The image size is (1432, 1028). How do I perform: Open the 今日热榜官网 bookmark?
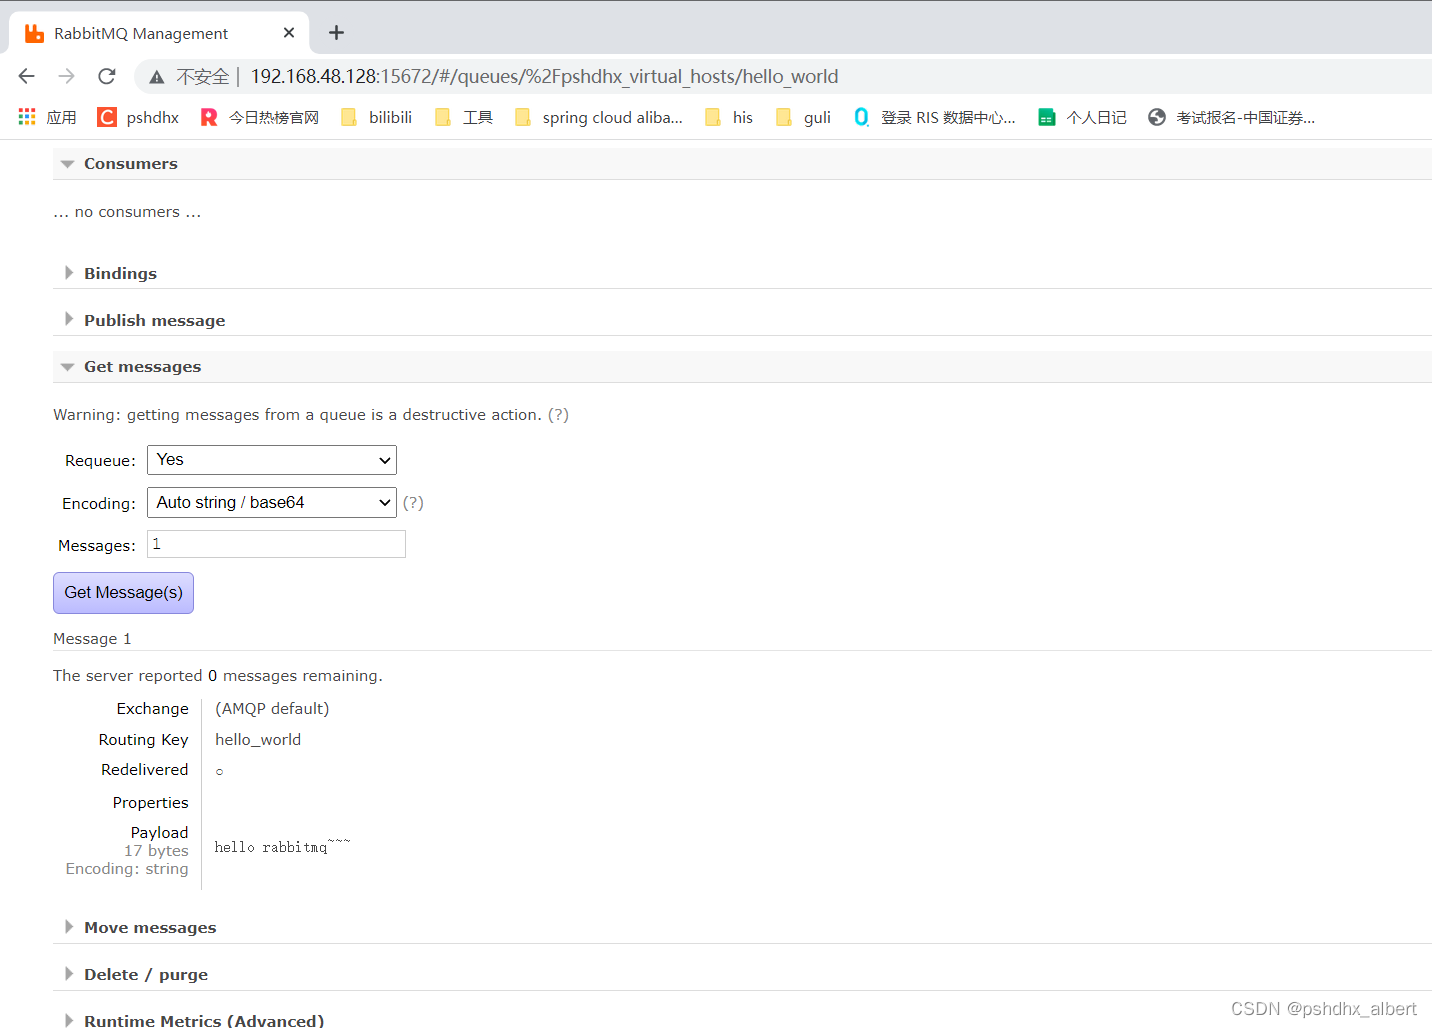(259, 117)
